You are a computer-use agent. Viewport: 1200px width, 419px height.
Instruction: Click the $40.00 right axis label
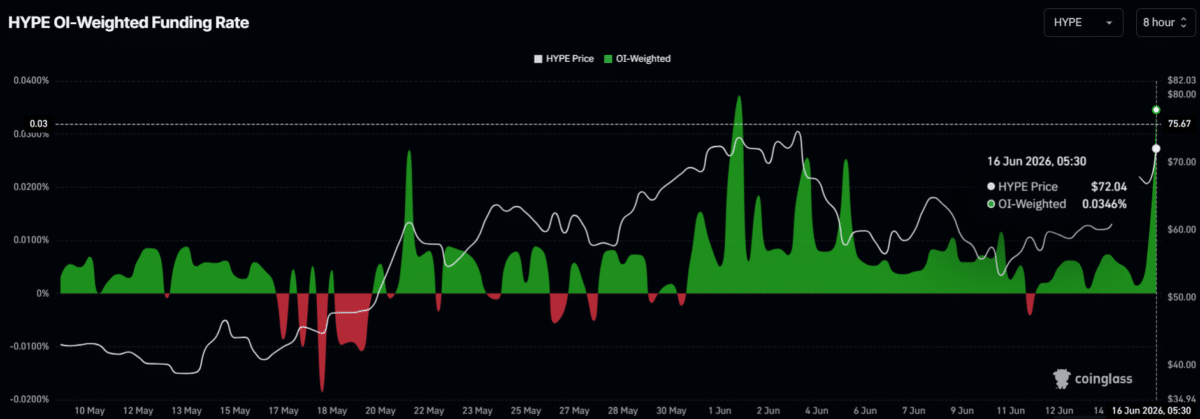pos(1181,366)
